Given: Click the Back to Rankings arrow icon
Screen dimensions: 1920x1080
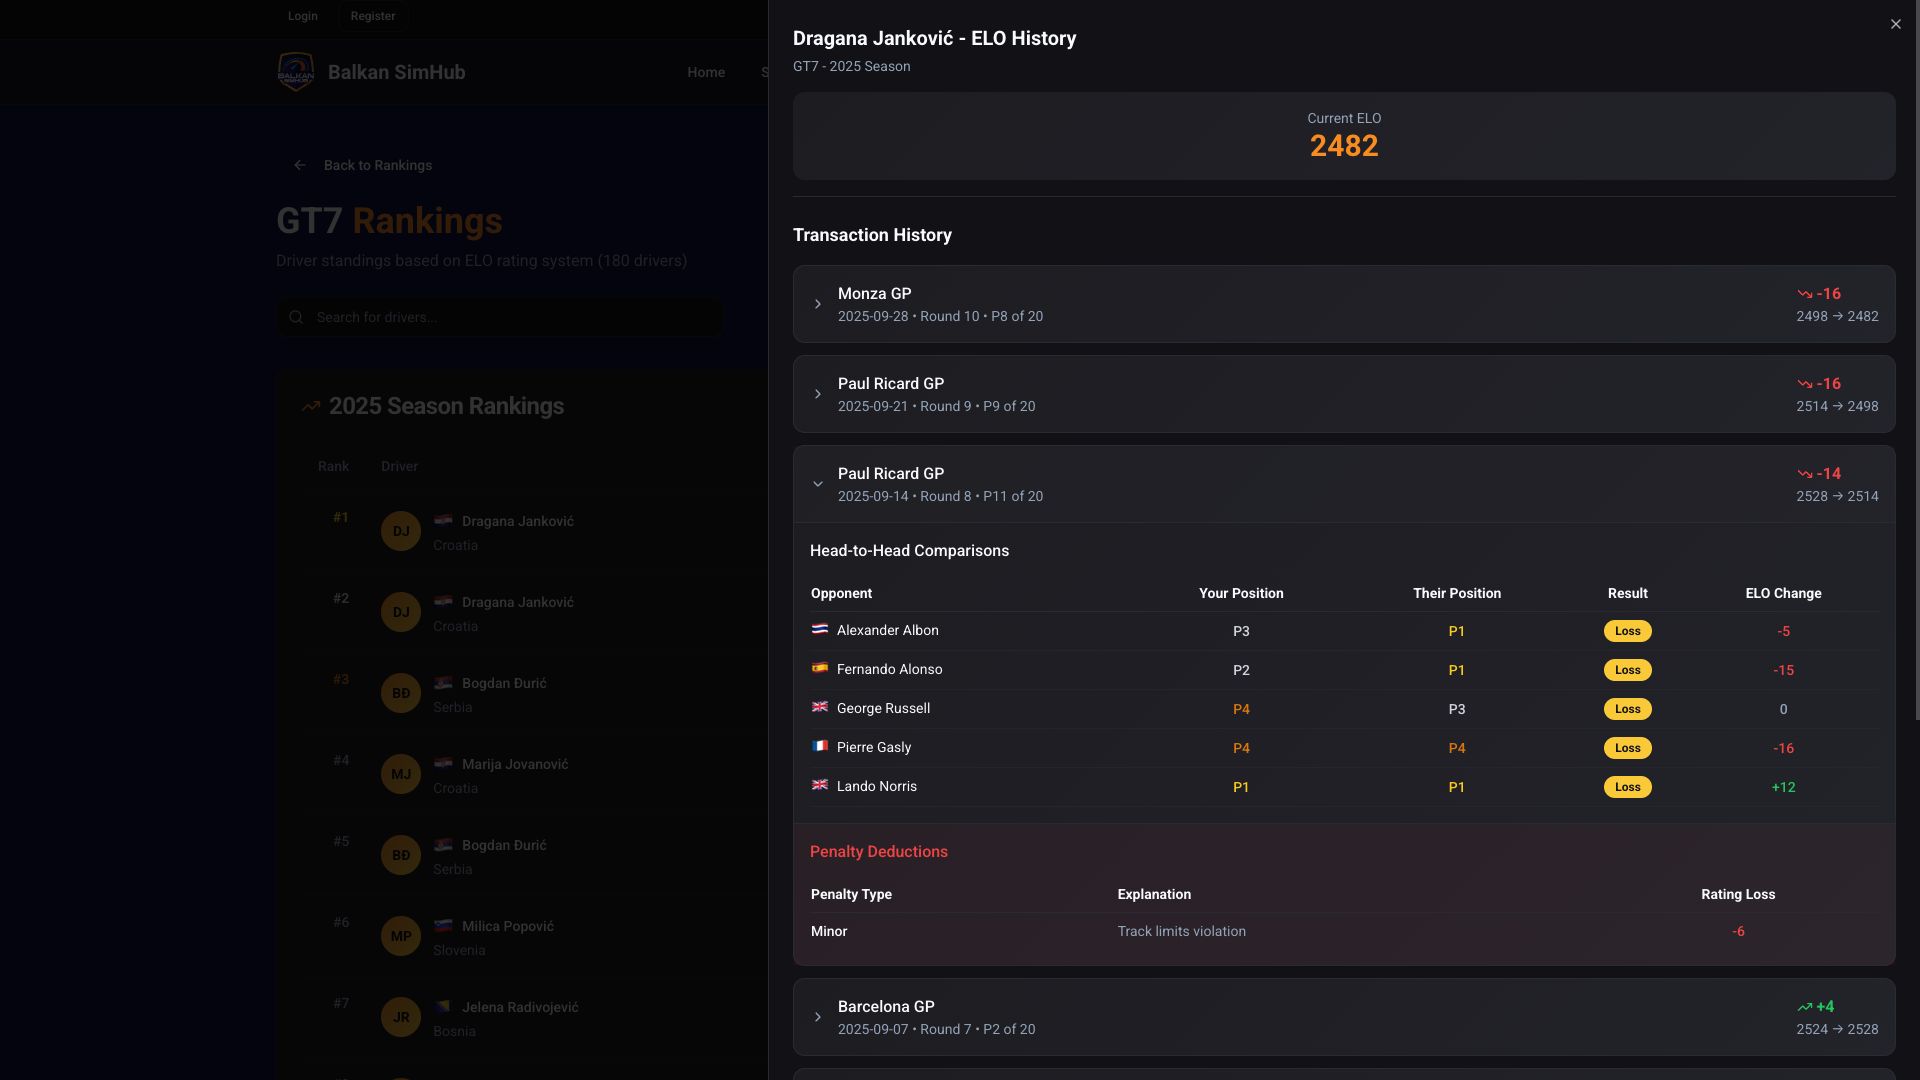Looking at the screenshot, I should pyautogui.click(x=300, y=165).
